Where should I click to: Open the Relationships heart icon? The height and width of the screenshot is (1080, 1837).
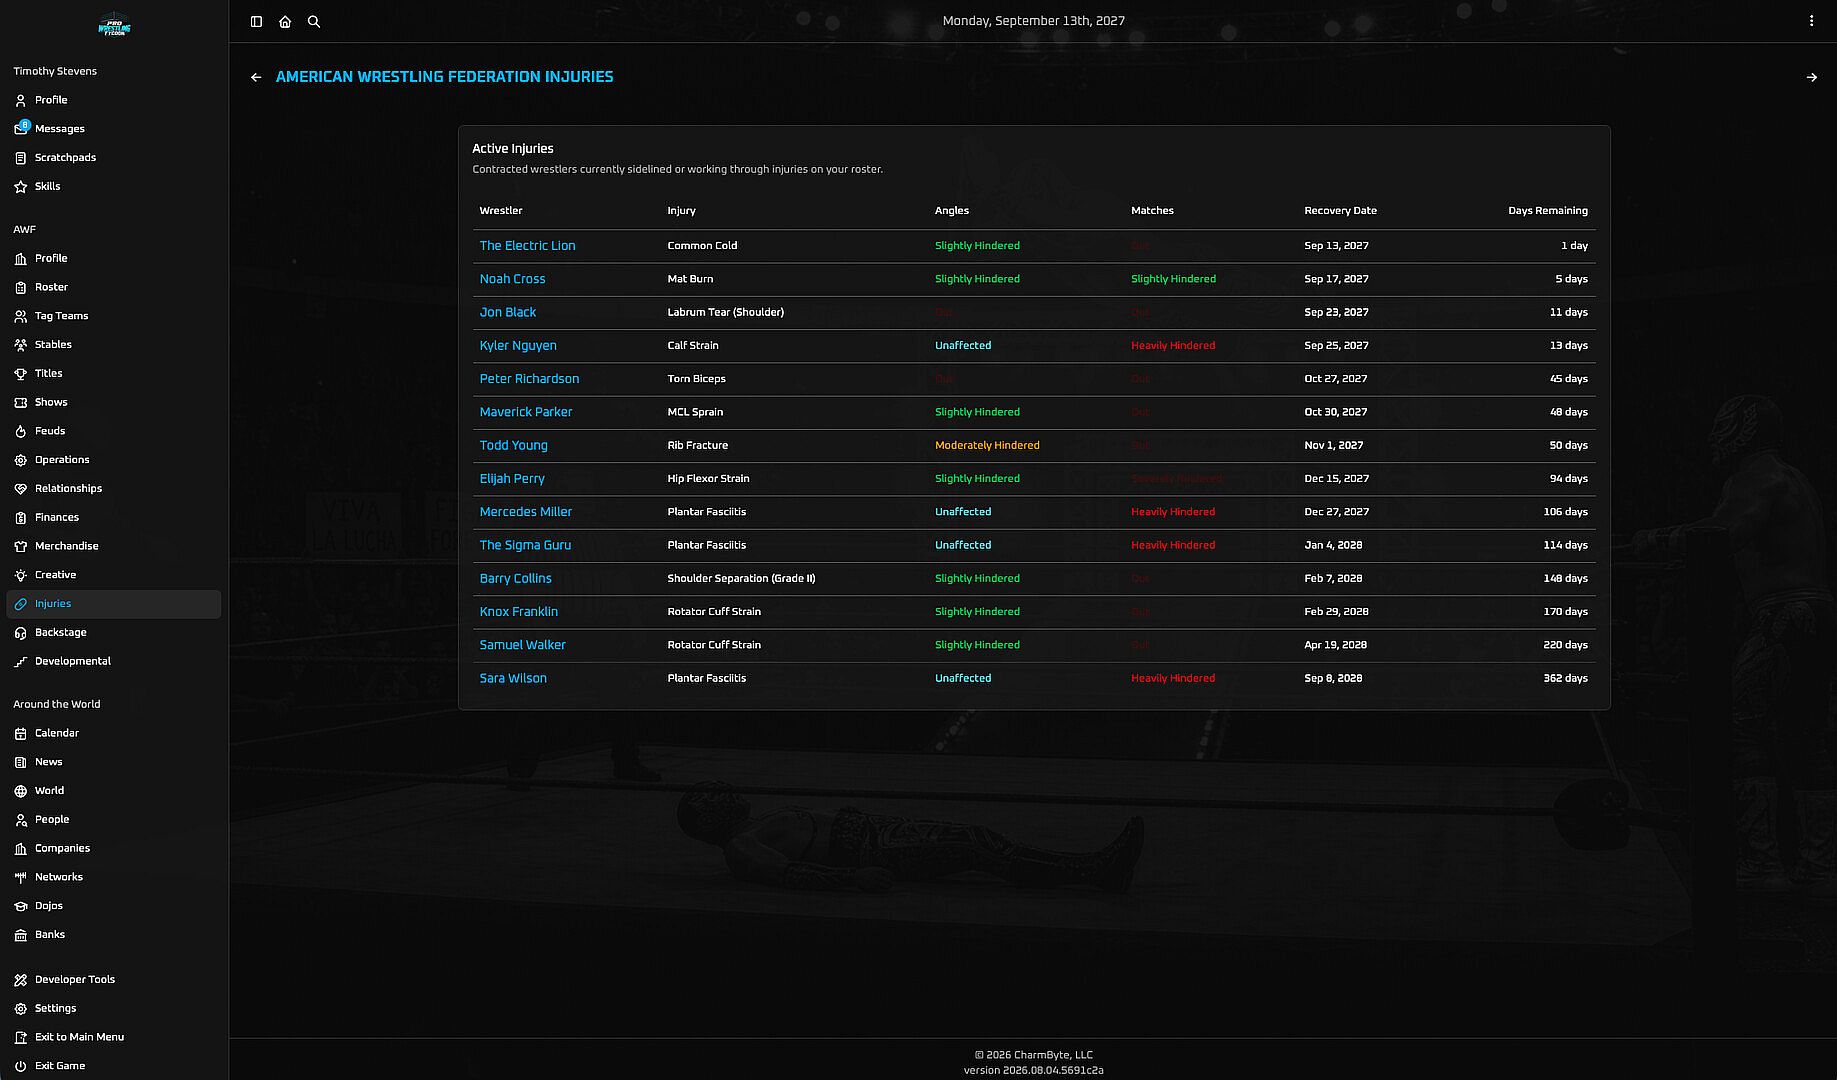[21, 489]
